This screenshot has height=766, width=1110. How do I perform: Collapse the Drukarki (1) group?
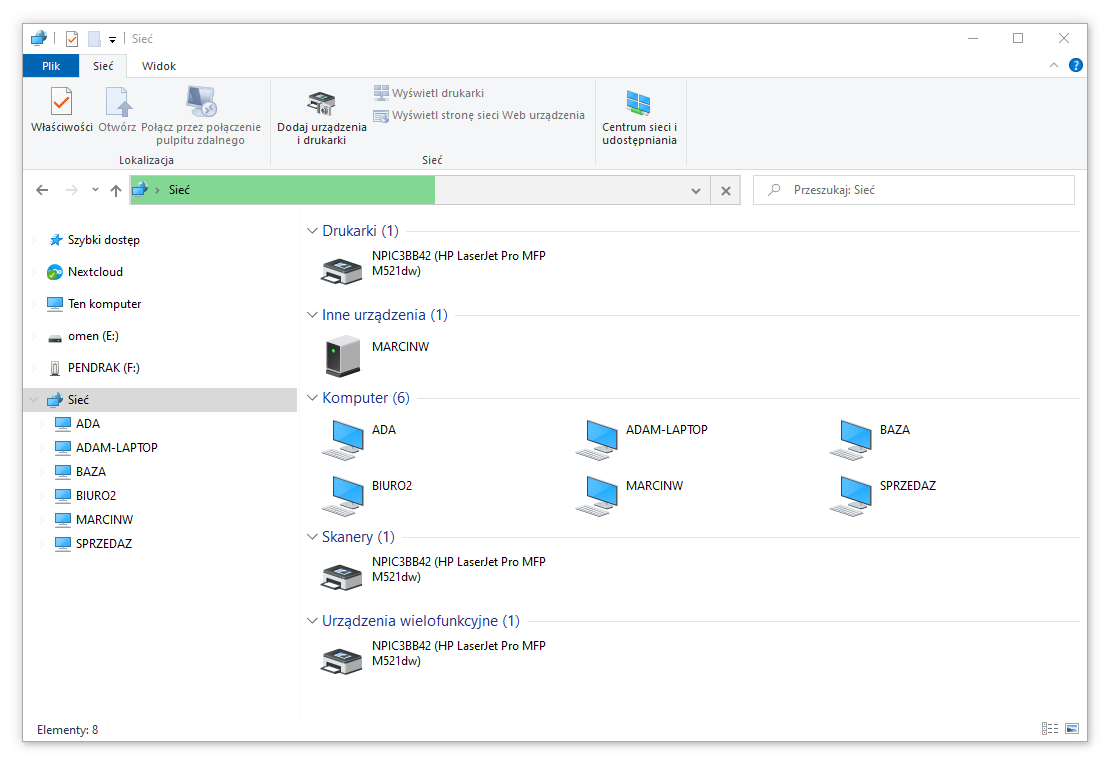(312, 231)
